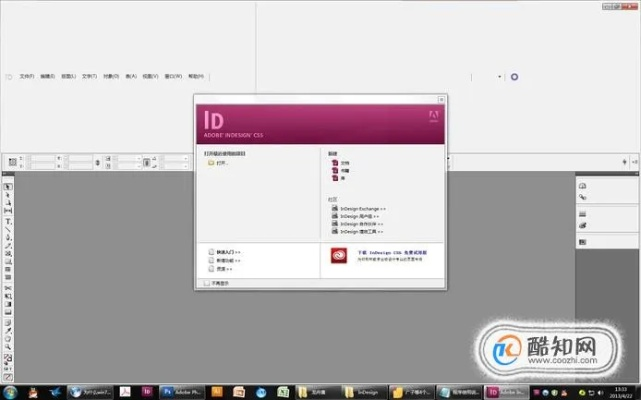Open the control panel menu at far right
641x400 pixels.
pyautogui.click(x=635, y=159)
